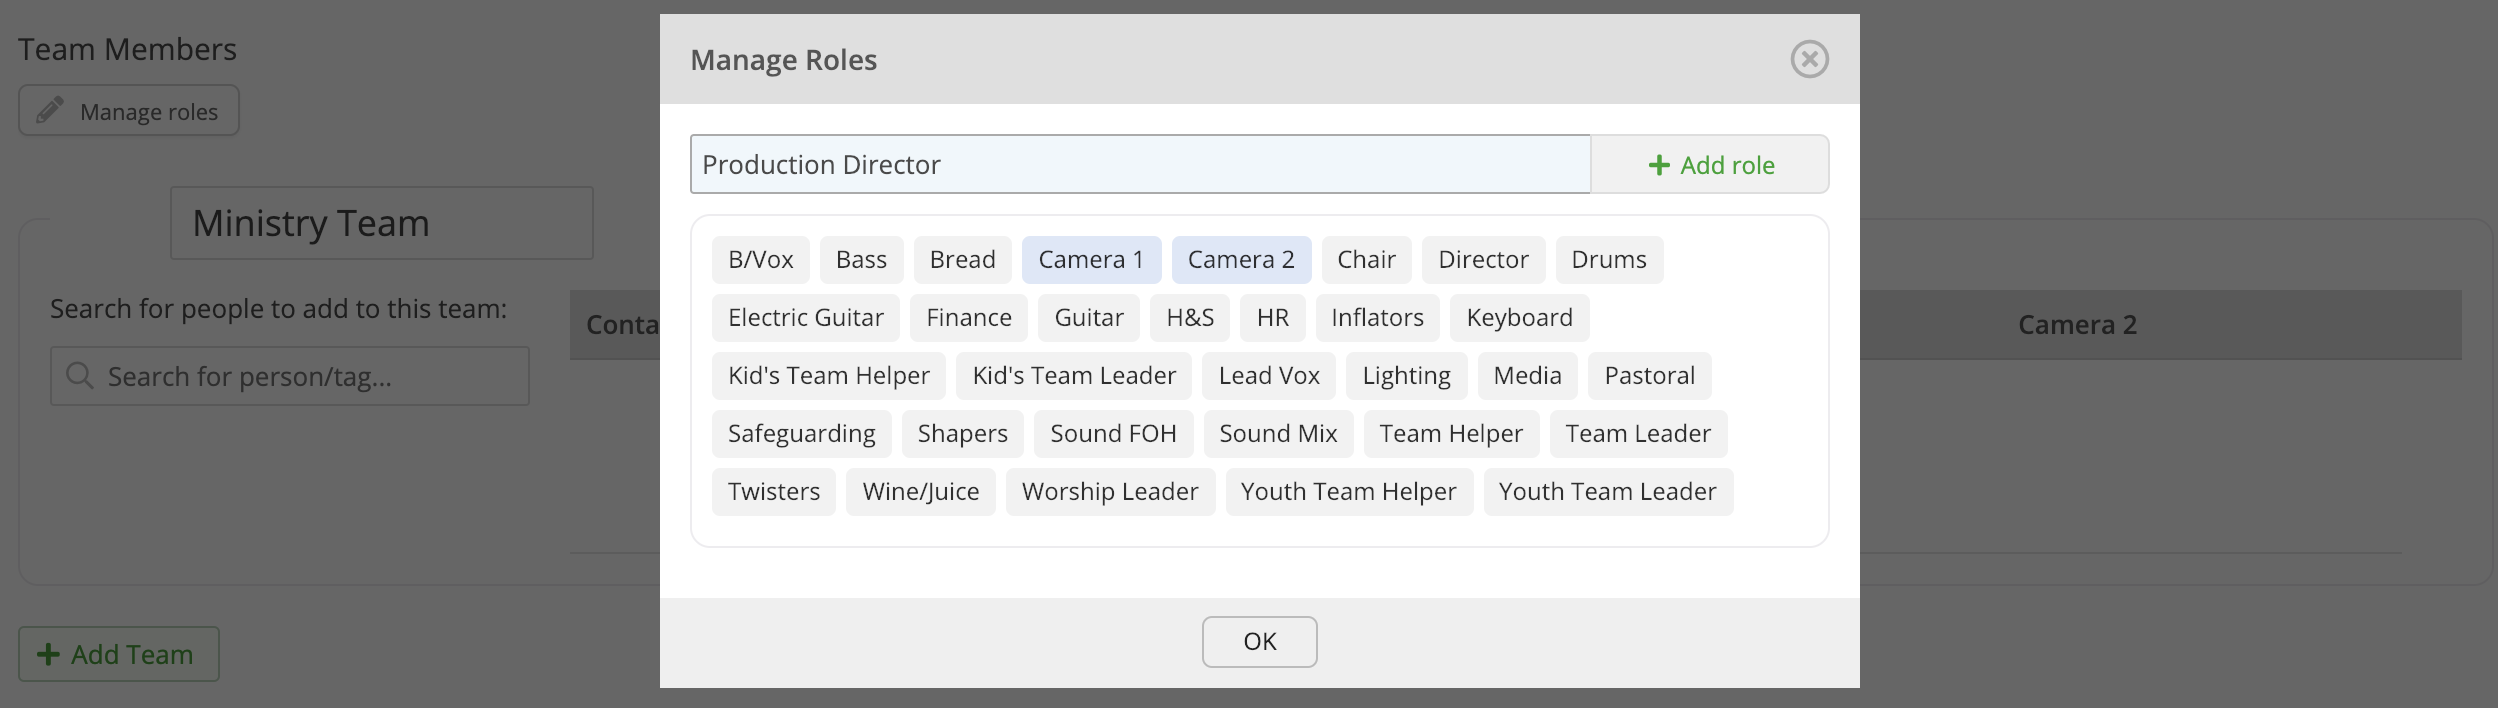
Task: Select the Drums role tag
Action: (1608, 260)
